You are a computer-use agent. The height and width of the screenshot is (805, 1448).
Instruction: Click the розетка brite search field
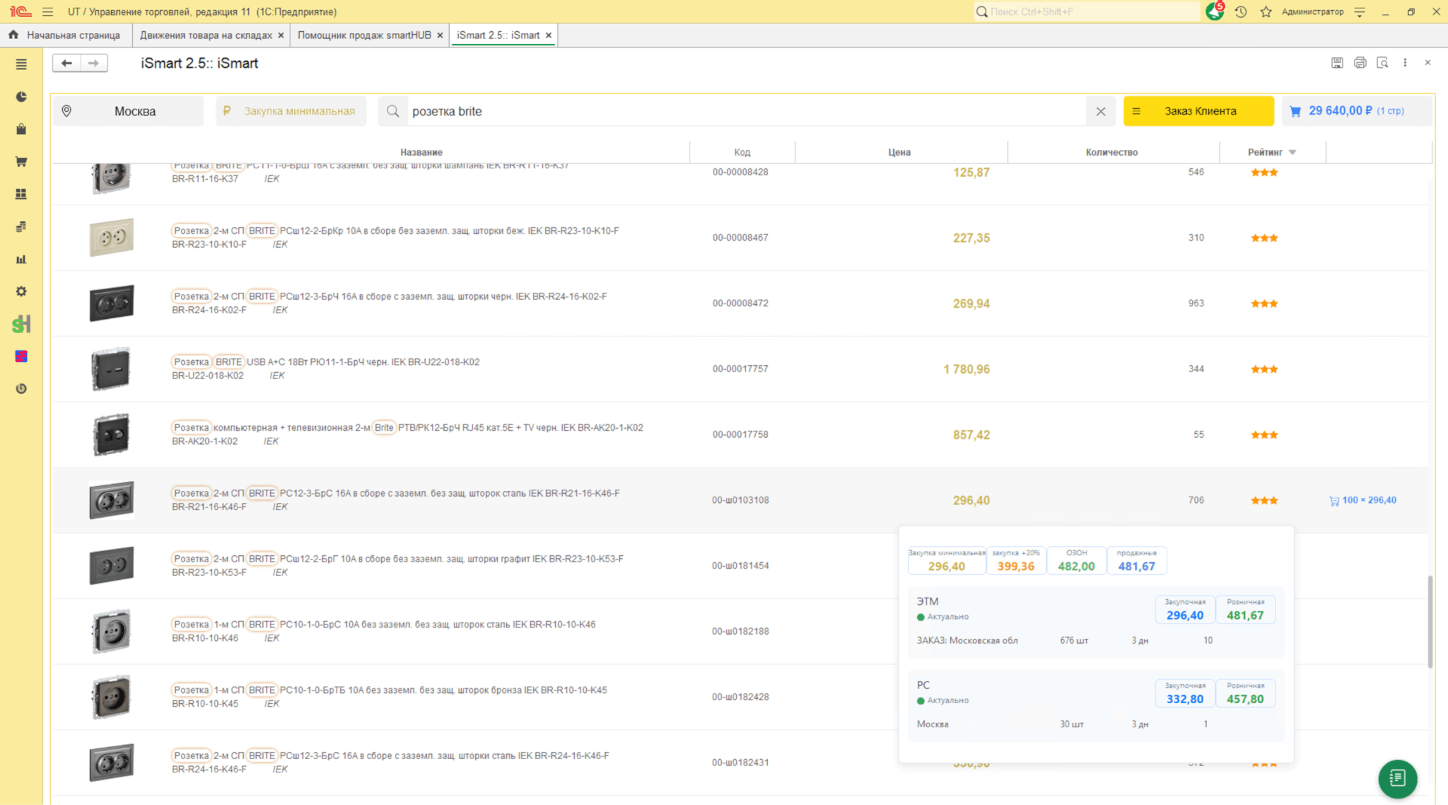point(740,111)
